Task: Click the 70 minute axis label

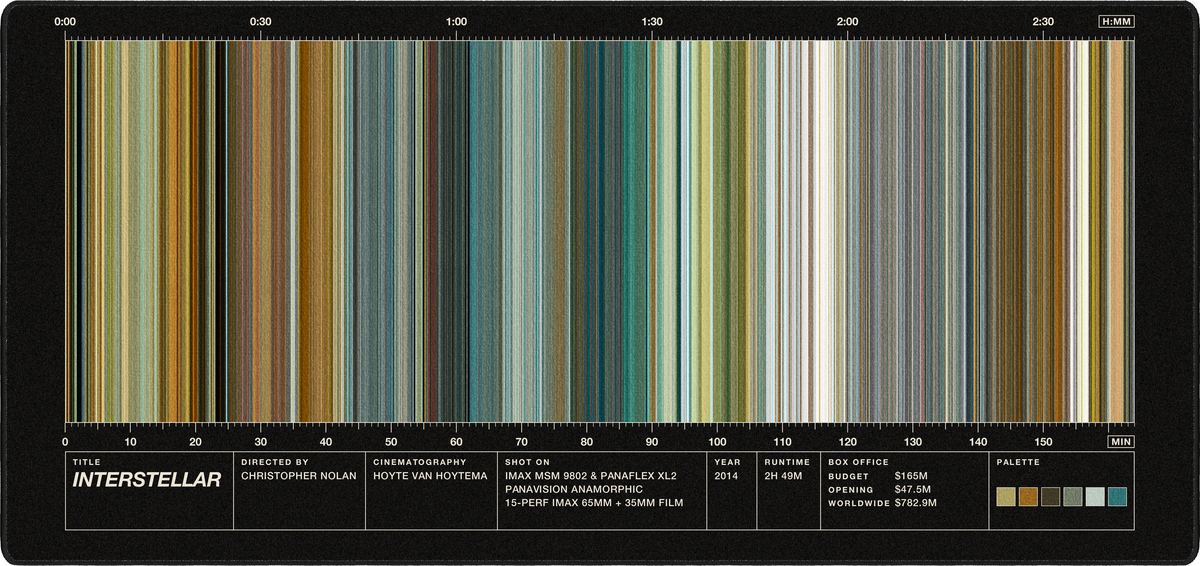Action: click(521, 442)
